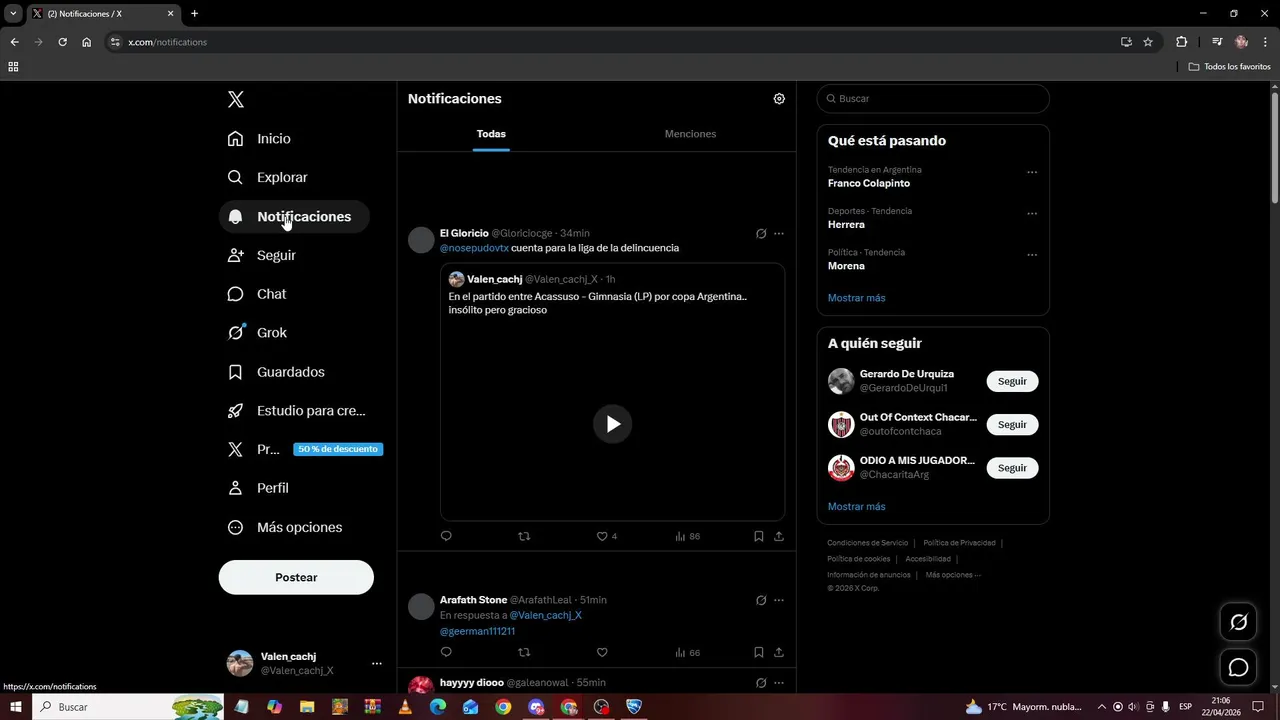Screen dimensions: 1280x720
Task: Open Condiciones de Servicio link
Action: [x=867, y=543]
